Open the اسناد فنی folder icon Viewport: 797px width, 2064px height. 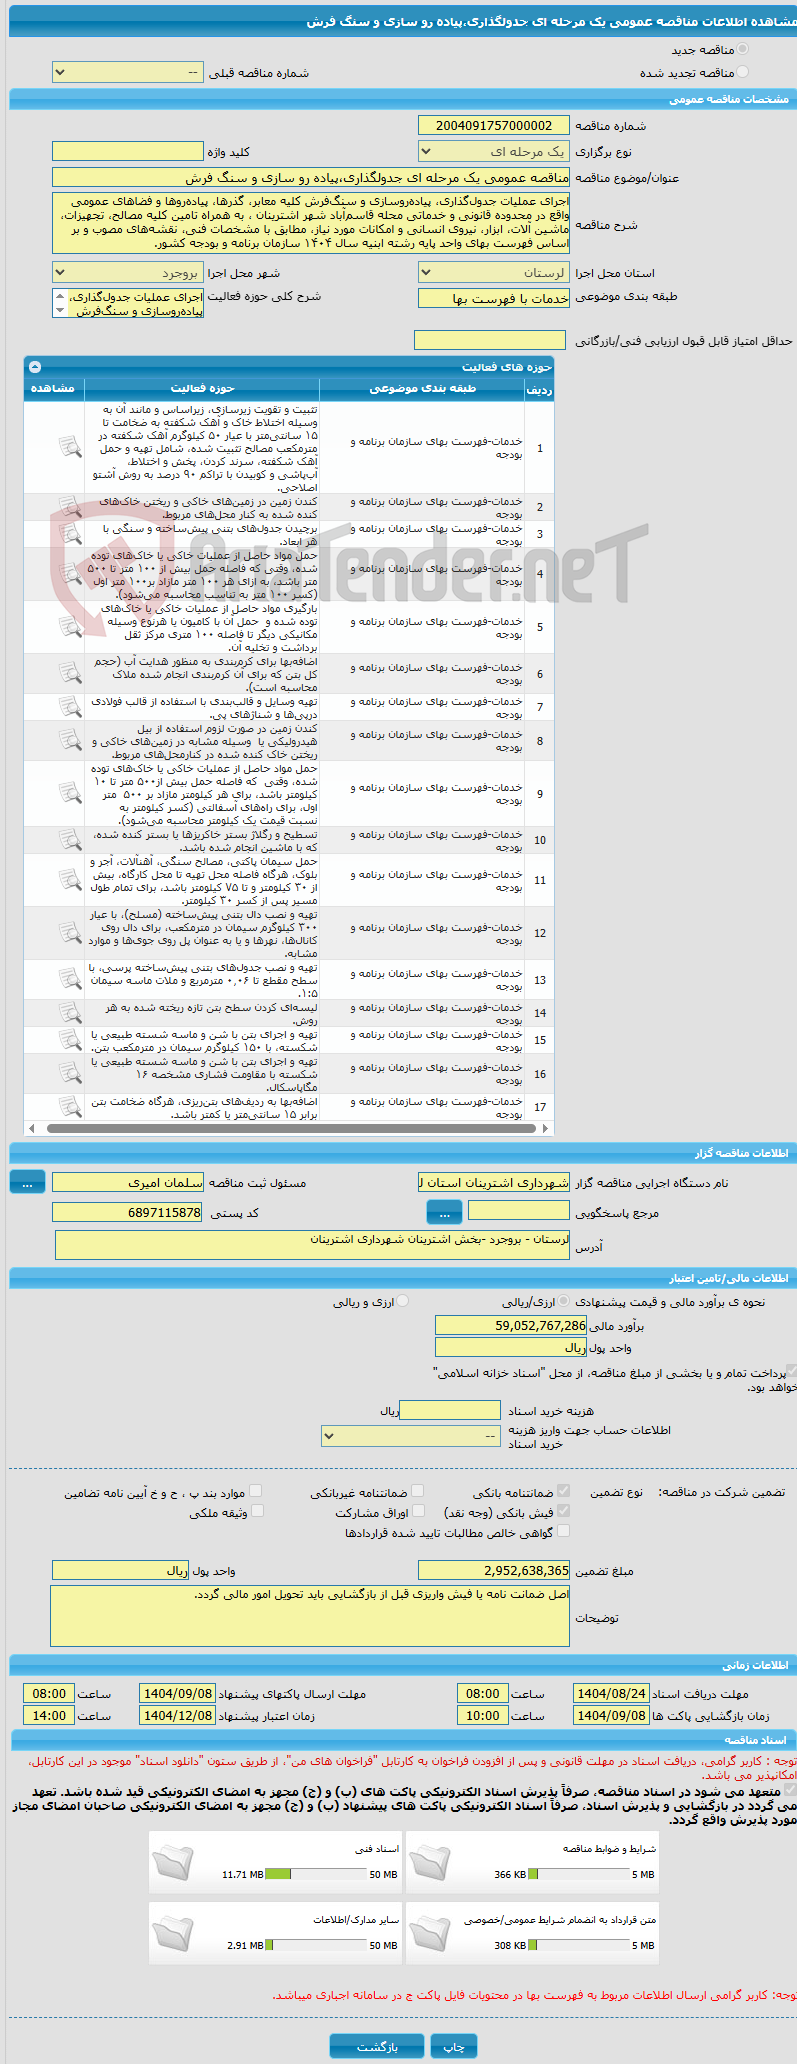click(x=173, y=1861)
